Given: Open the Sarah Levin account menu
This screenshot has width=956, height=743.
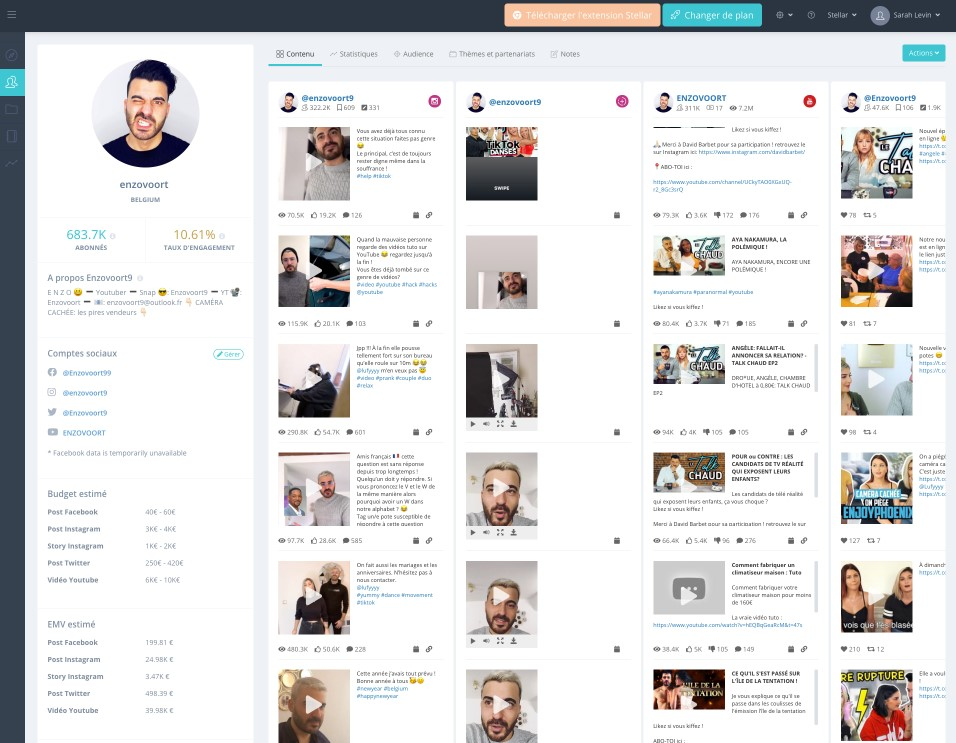Looking at the screenshot, I should pyautogui.click(x=906, y=15).
